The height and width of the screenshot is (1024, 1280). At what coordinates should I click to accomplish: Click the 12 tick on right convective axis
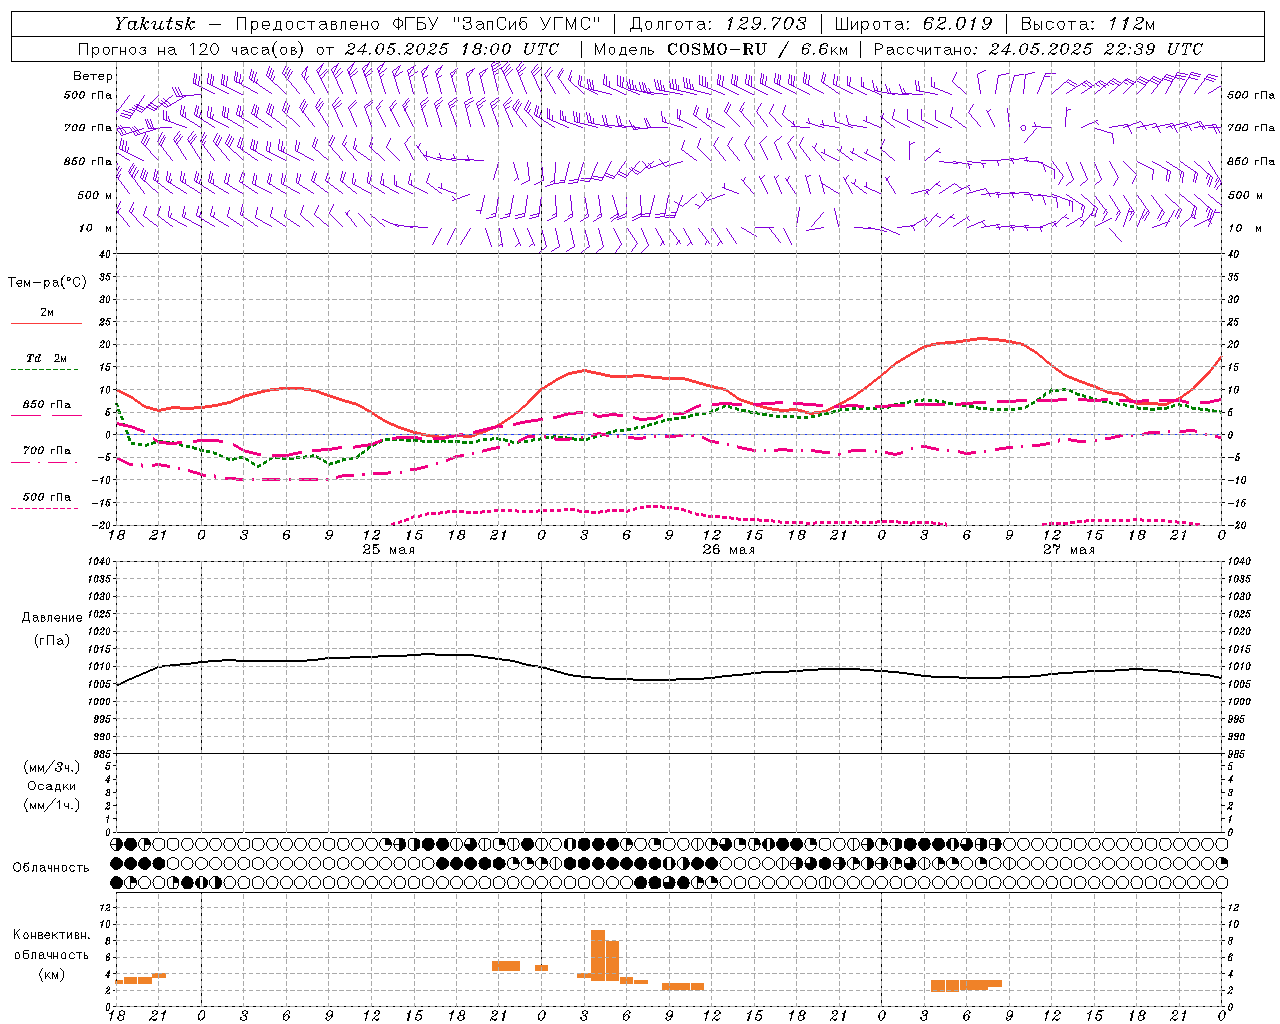pyautogui.click(x=1233, y=907)
